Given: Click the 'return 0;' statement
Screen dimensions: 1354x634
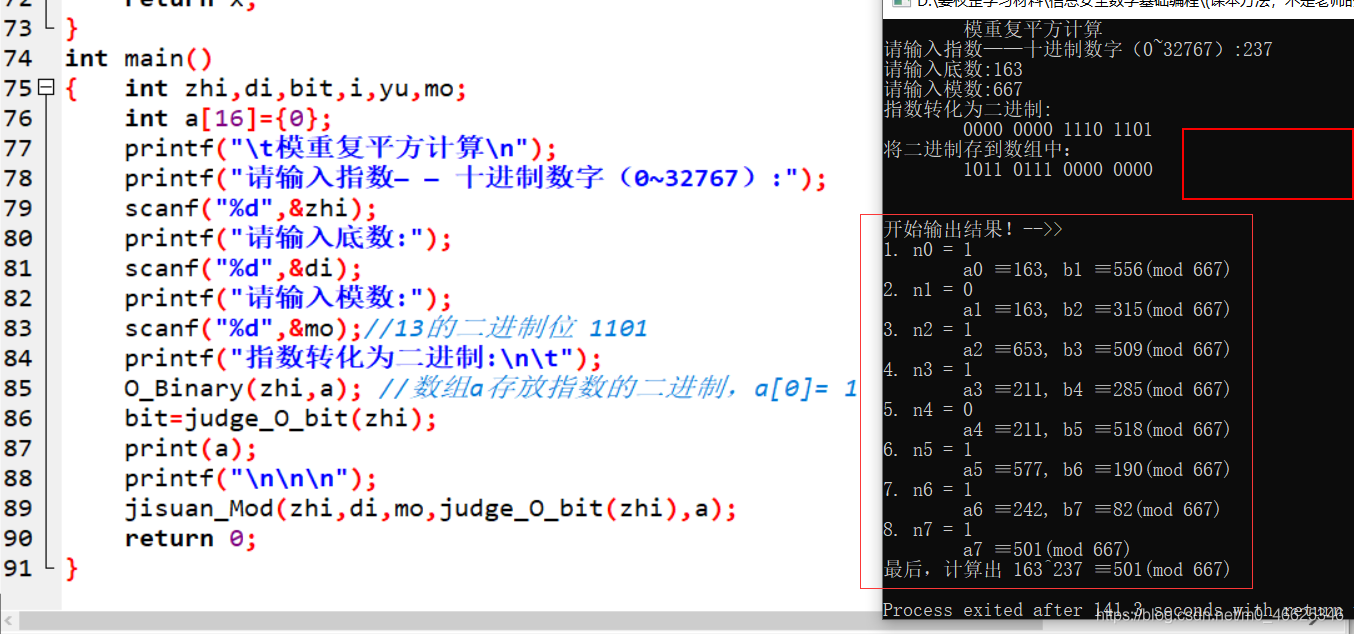Looking at the screenshot, I should point(191,538).
